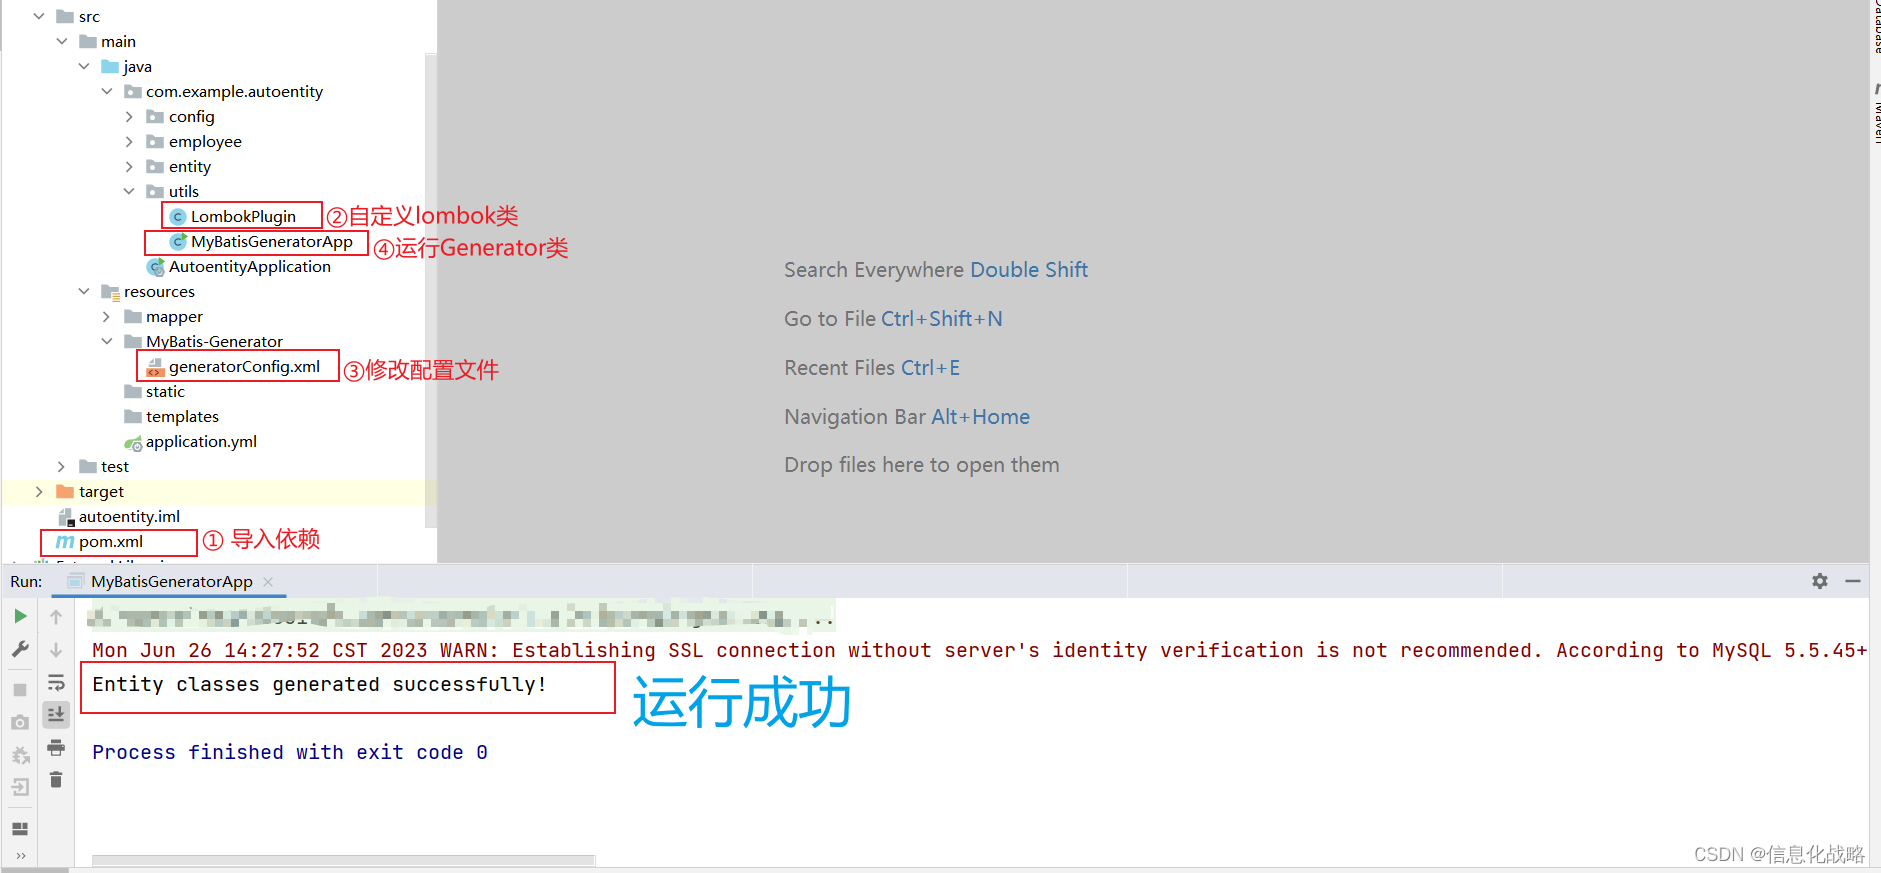
Task: Click 'Navigation Bar Alt+Home' hint
Action: tap(907, 417)
